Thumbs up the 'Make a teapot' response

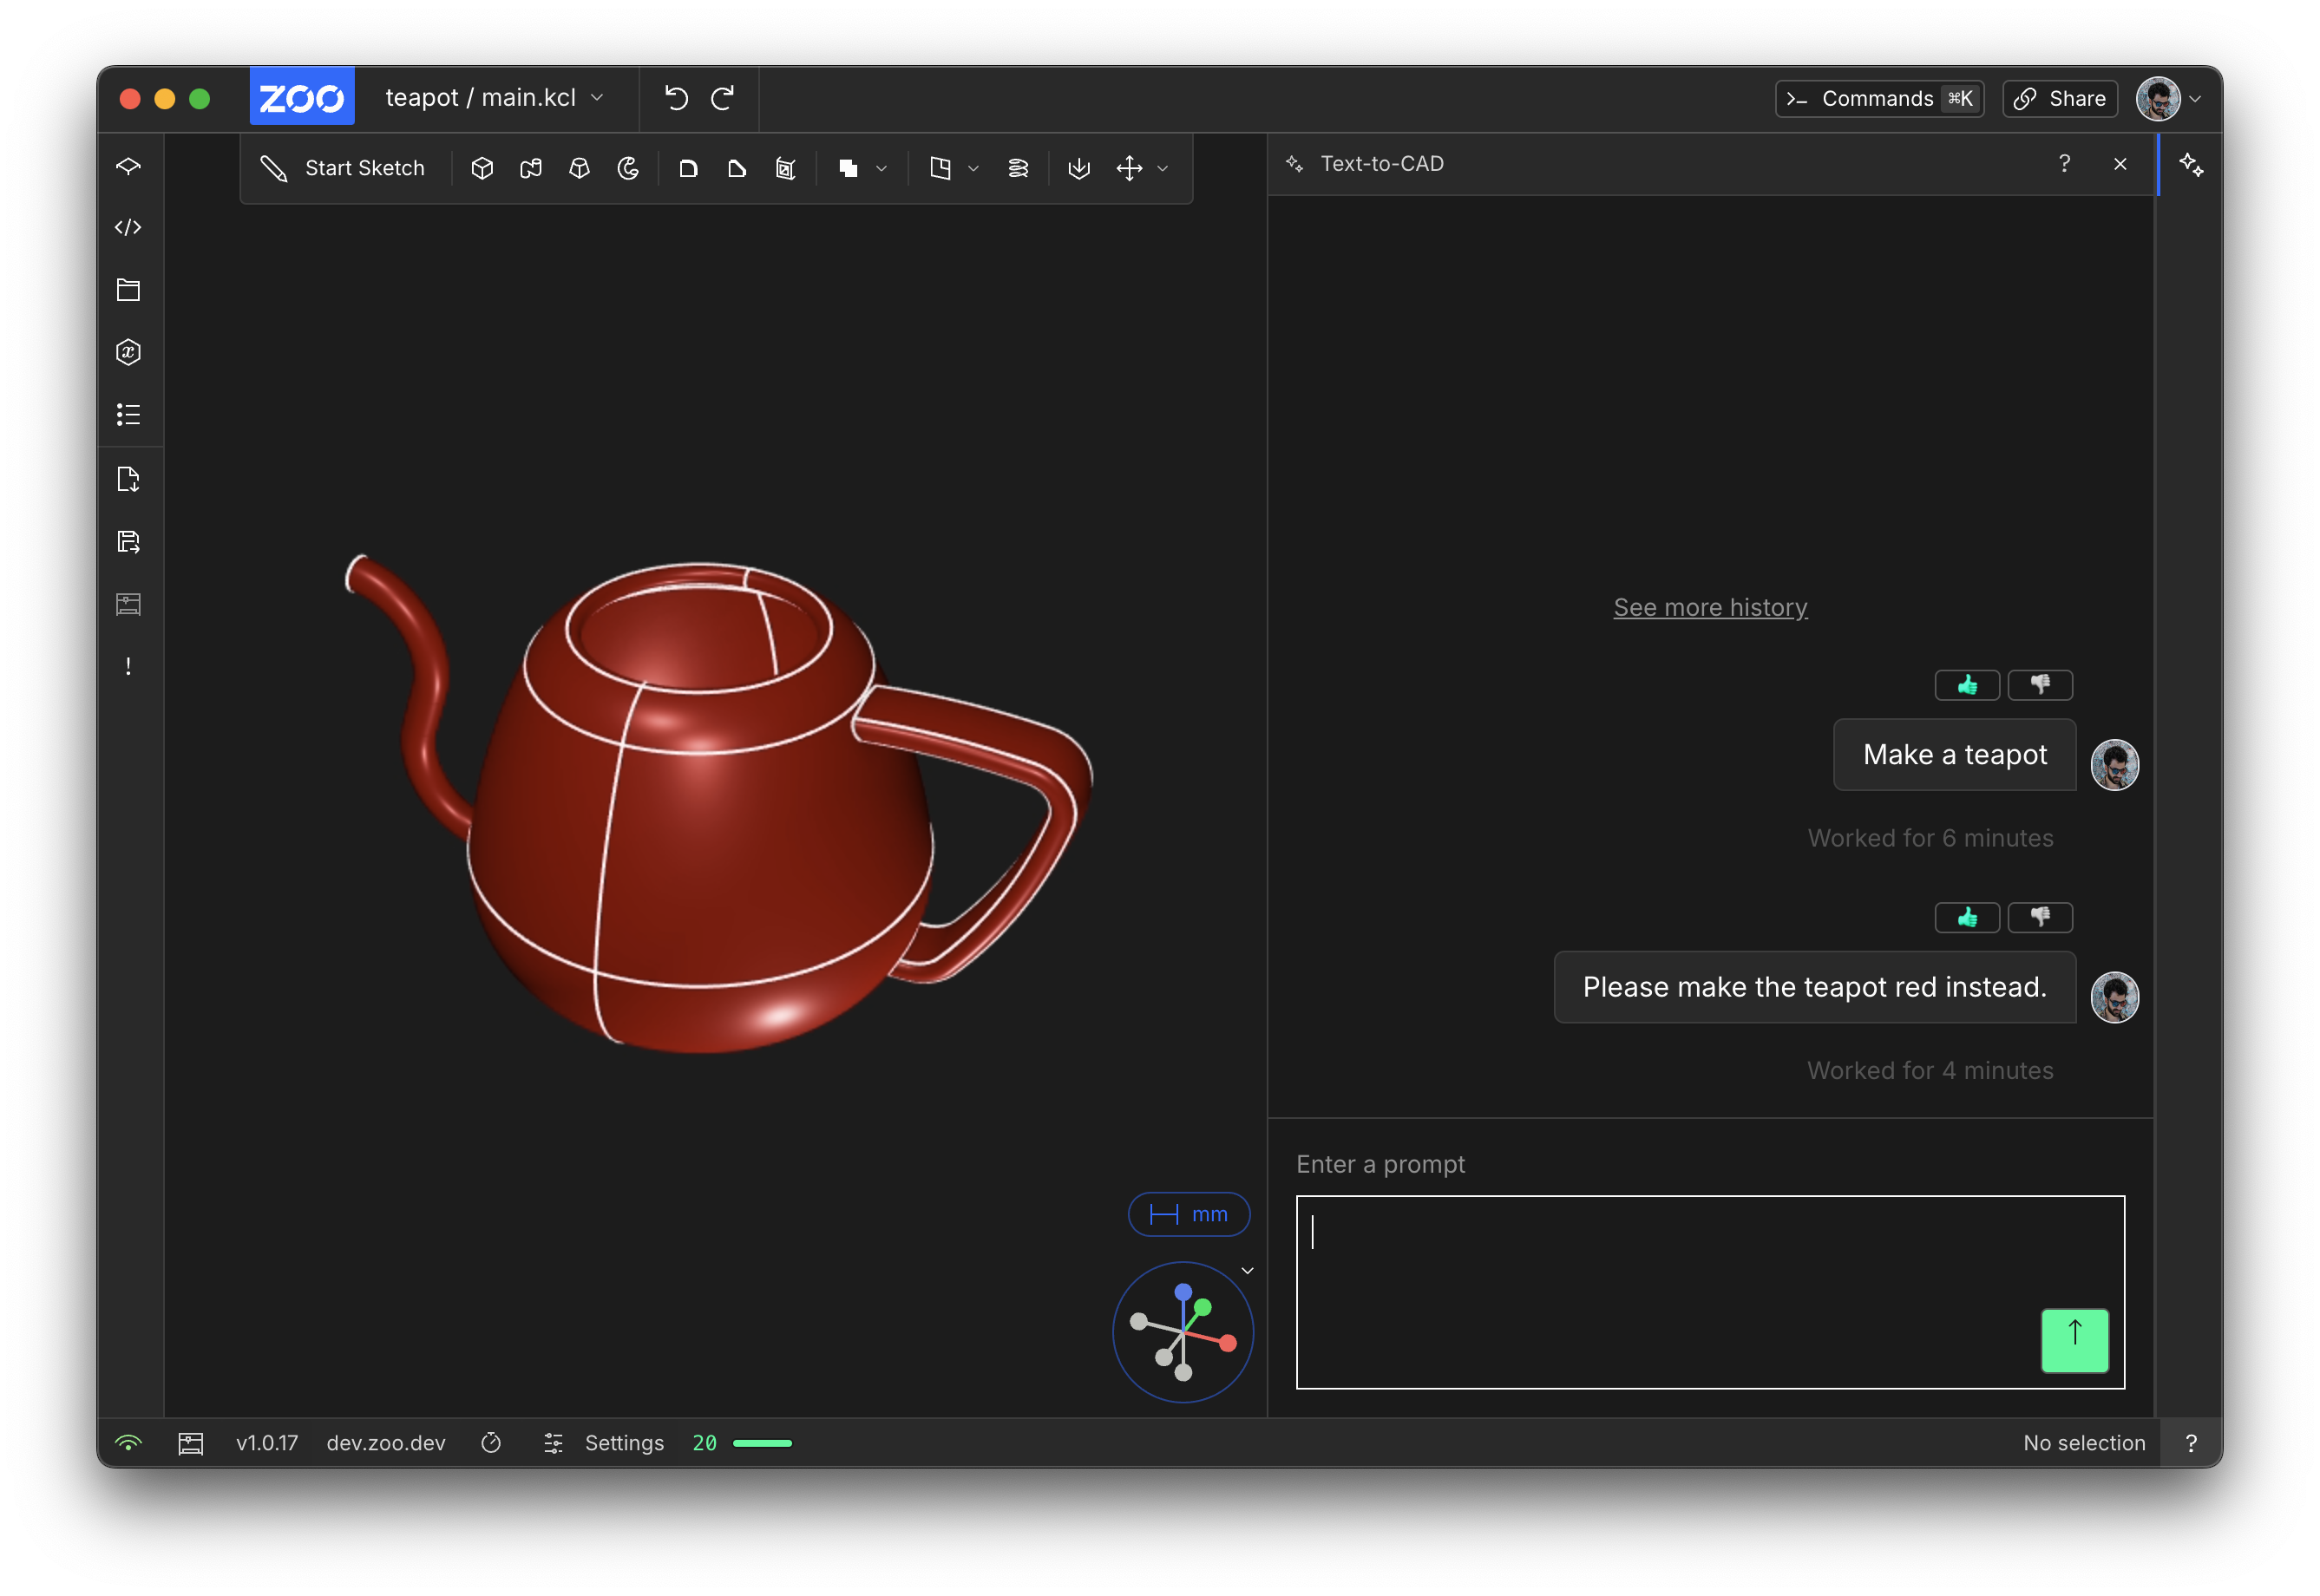(1966, 685)
